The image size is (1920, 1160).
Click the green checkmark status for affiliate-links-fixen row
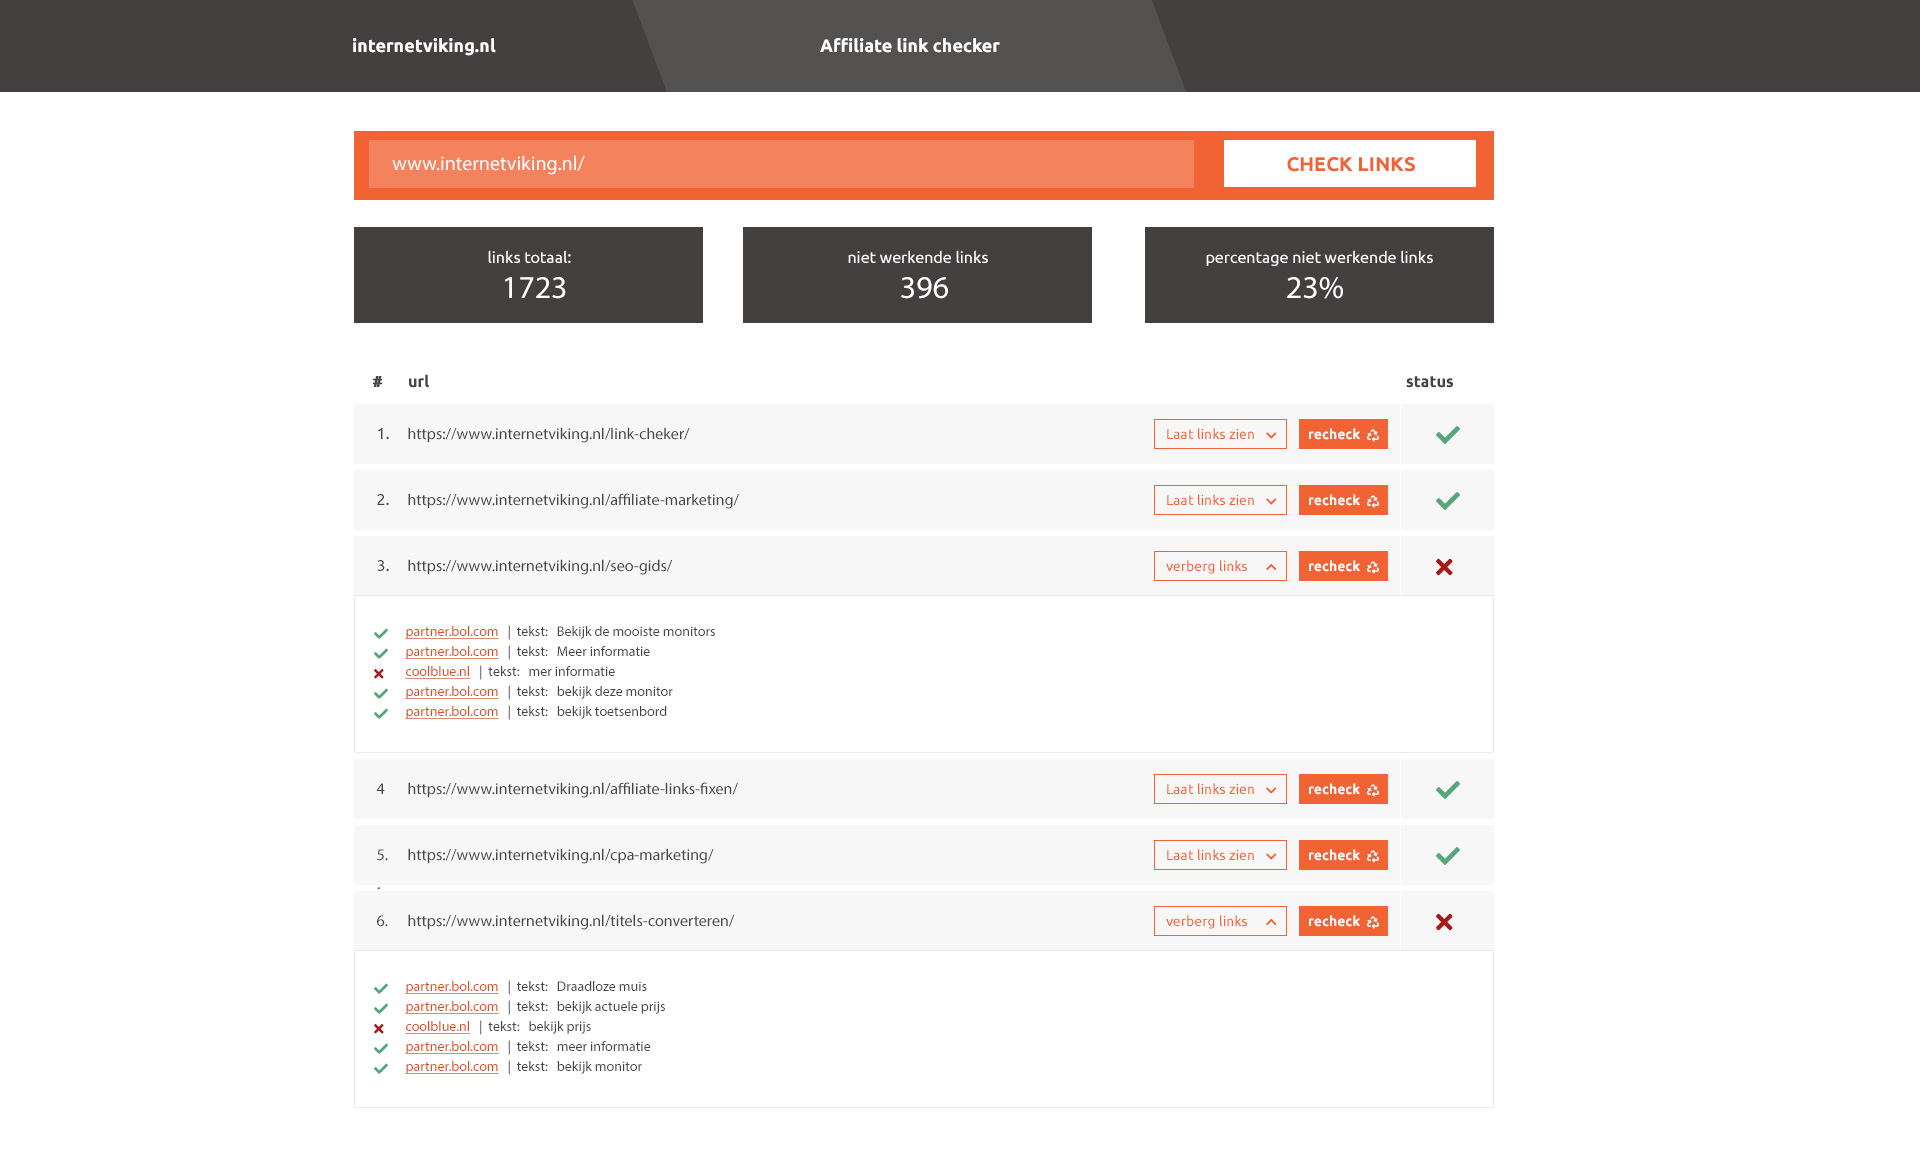[1447, 789]
